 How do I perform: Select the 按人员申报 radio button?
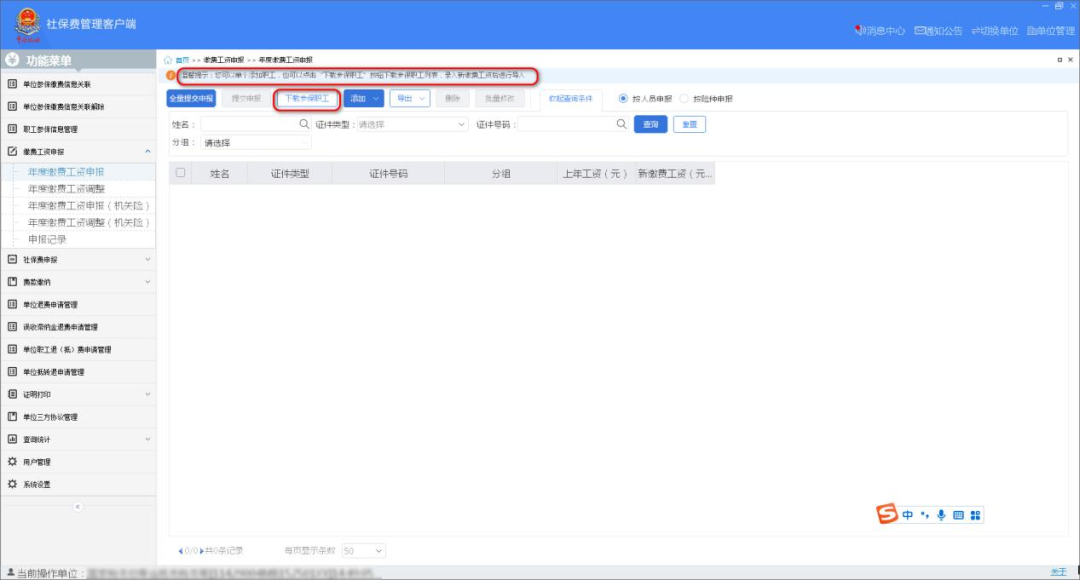pyautogui.click(x=624, y=99)
